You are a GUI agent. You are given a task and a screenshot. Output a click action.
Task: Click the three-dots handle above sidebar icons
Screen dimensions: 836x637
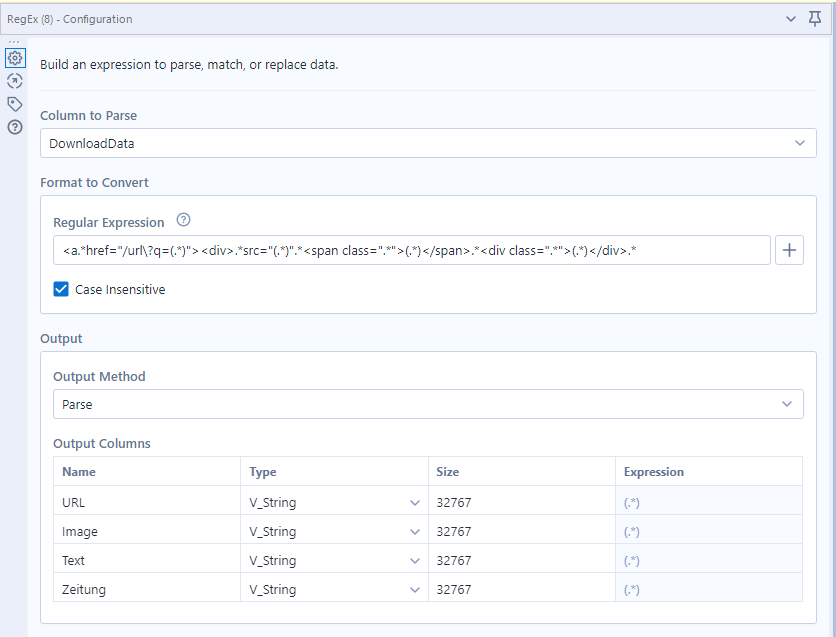pos(15,42)
